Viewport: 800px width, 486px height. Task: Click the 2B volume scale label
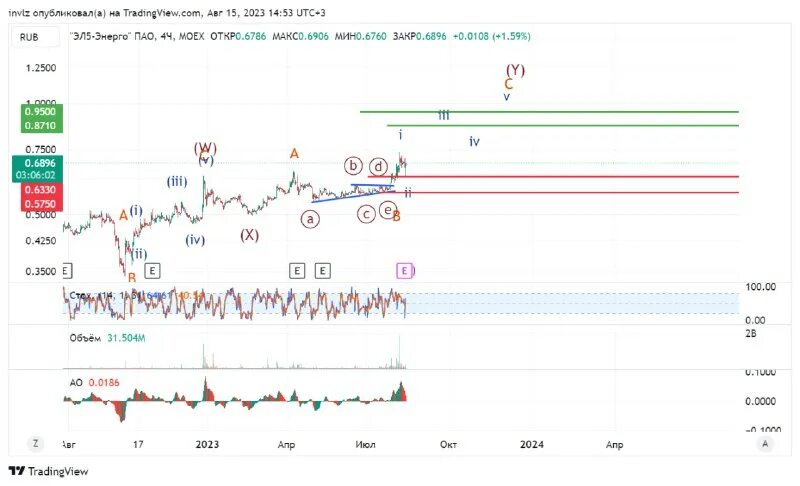coord(751,334)
